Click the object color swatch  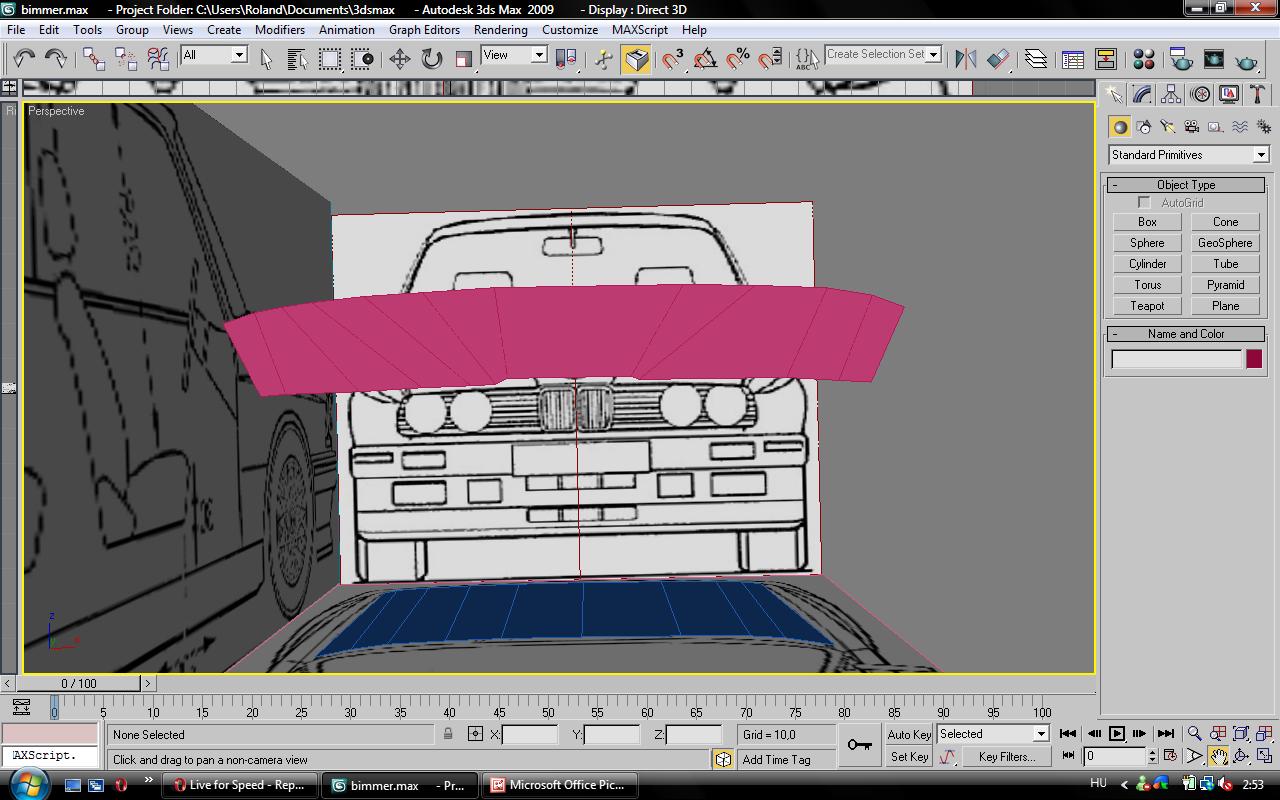tap(1254, 359)
